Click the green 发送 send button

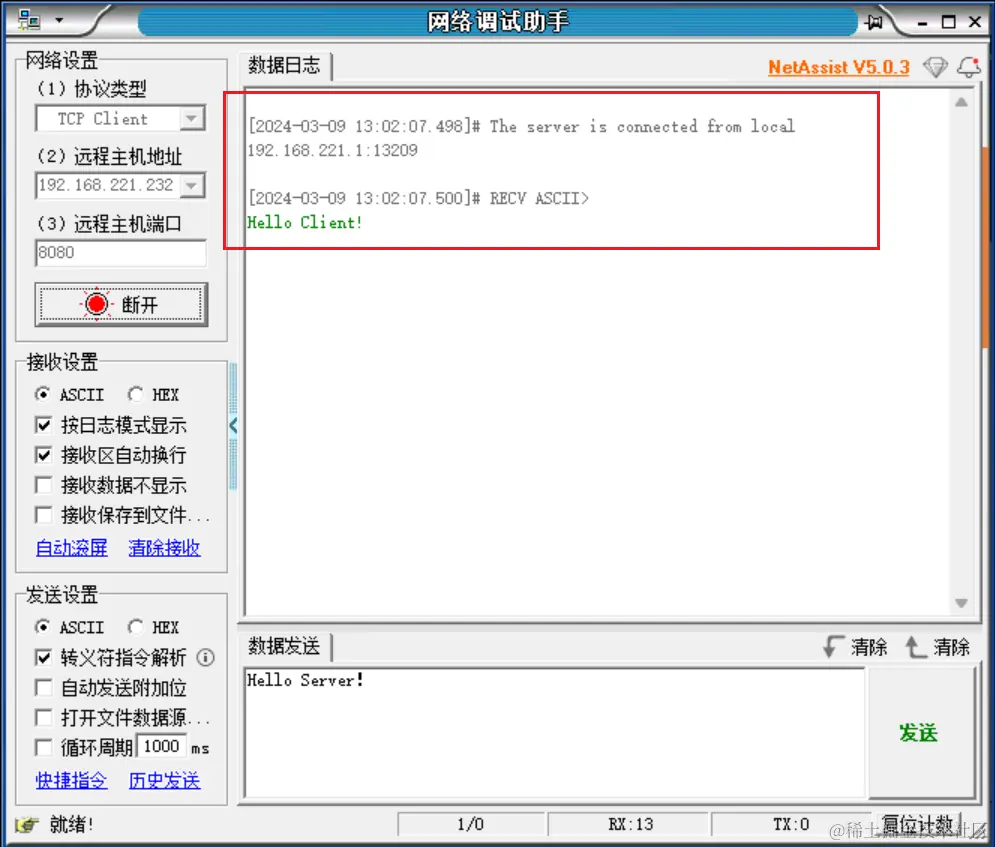click(920, 733)
